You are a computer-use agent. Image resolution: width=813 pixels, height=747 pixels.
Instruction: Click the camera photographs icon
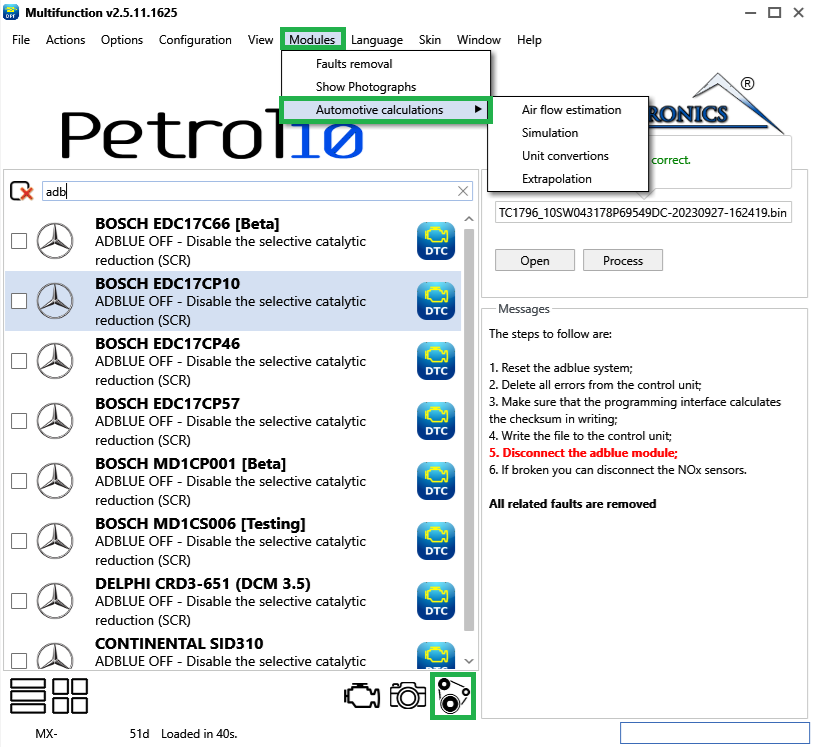click(x=408, y=696)
